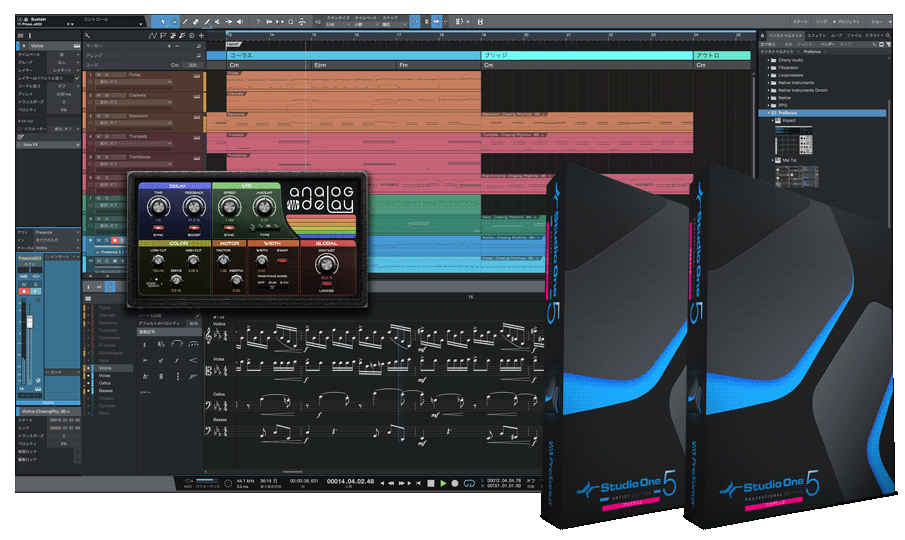Add a marker with the plus icon
Image resolution: width=905 pixels, height=540 pixels.
169,46
